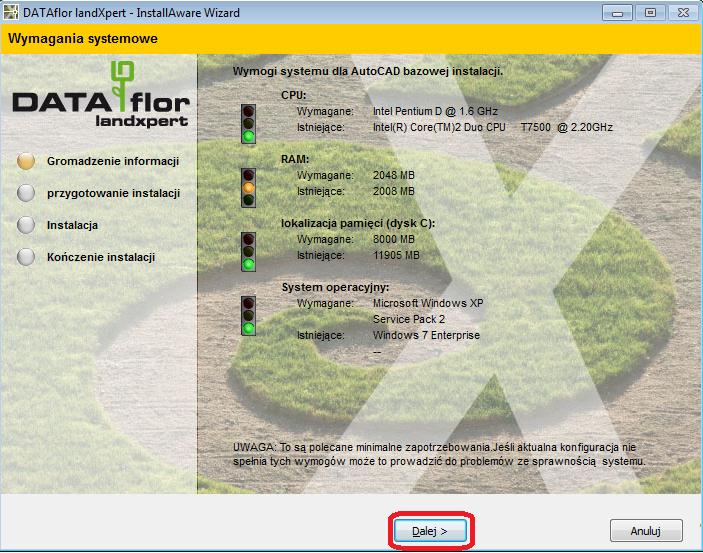Click the UWAGA warning note text
This screenshot has width=703, height=553.
pyautogui.click(x=439, y=454)
